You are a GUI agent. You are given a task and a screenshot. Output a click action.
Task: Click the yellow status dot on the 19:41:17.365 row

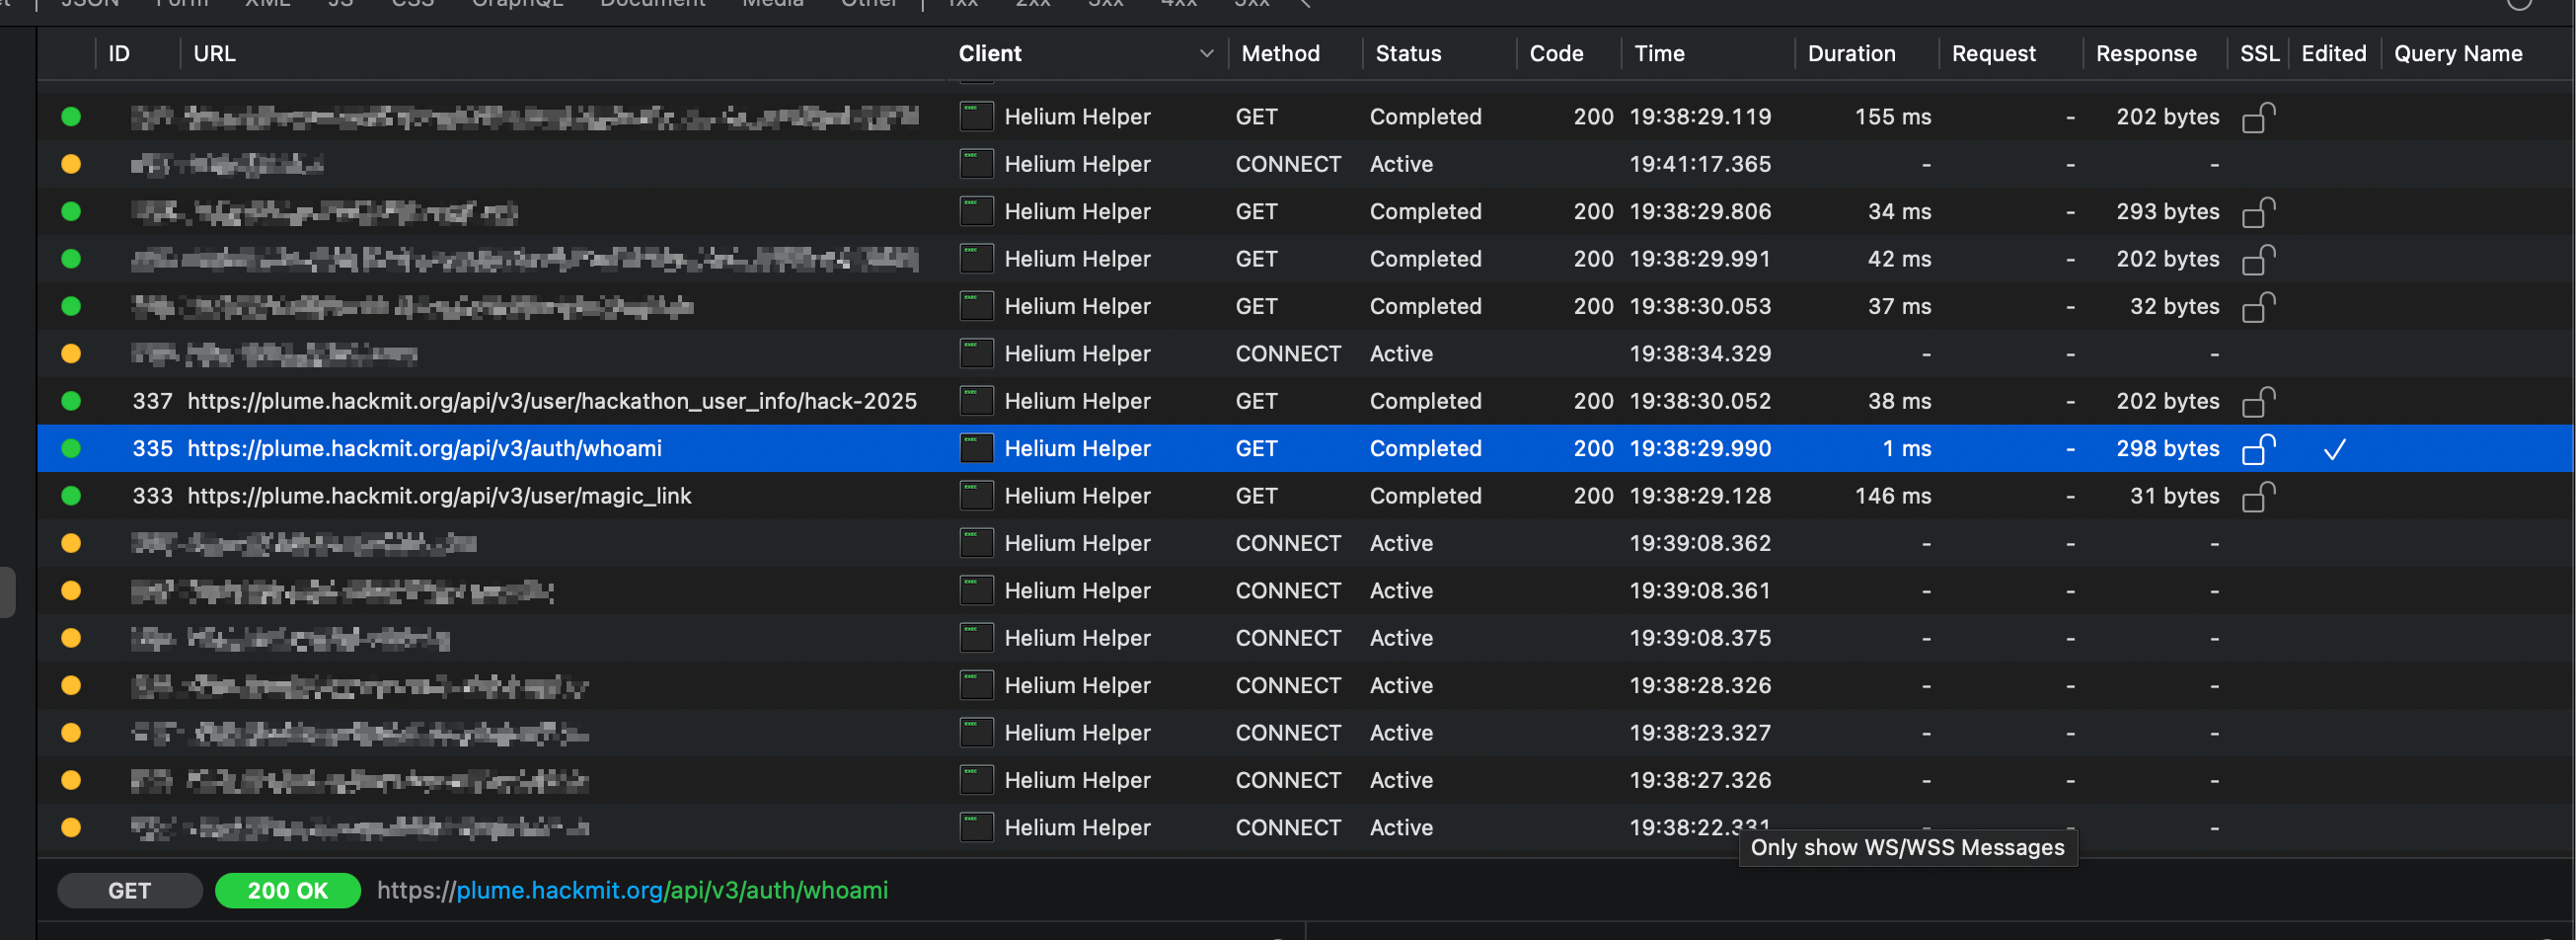[71, 164]
